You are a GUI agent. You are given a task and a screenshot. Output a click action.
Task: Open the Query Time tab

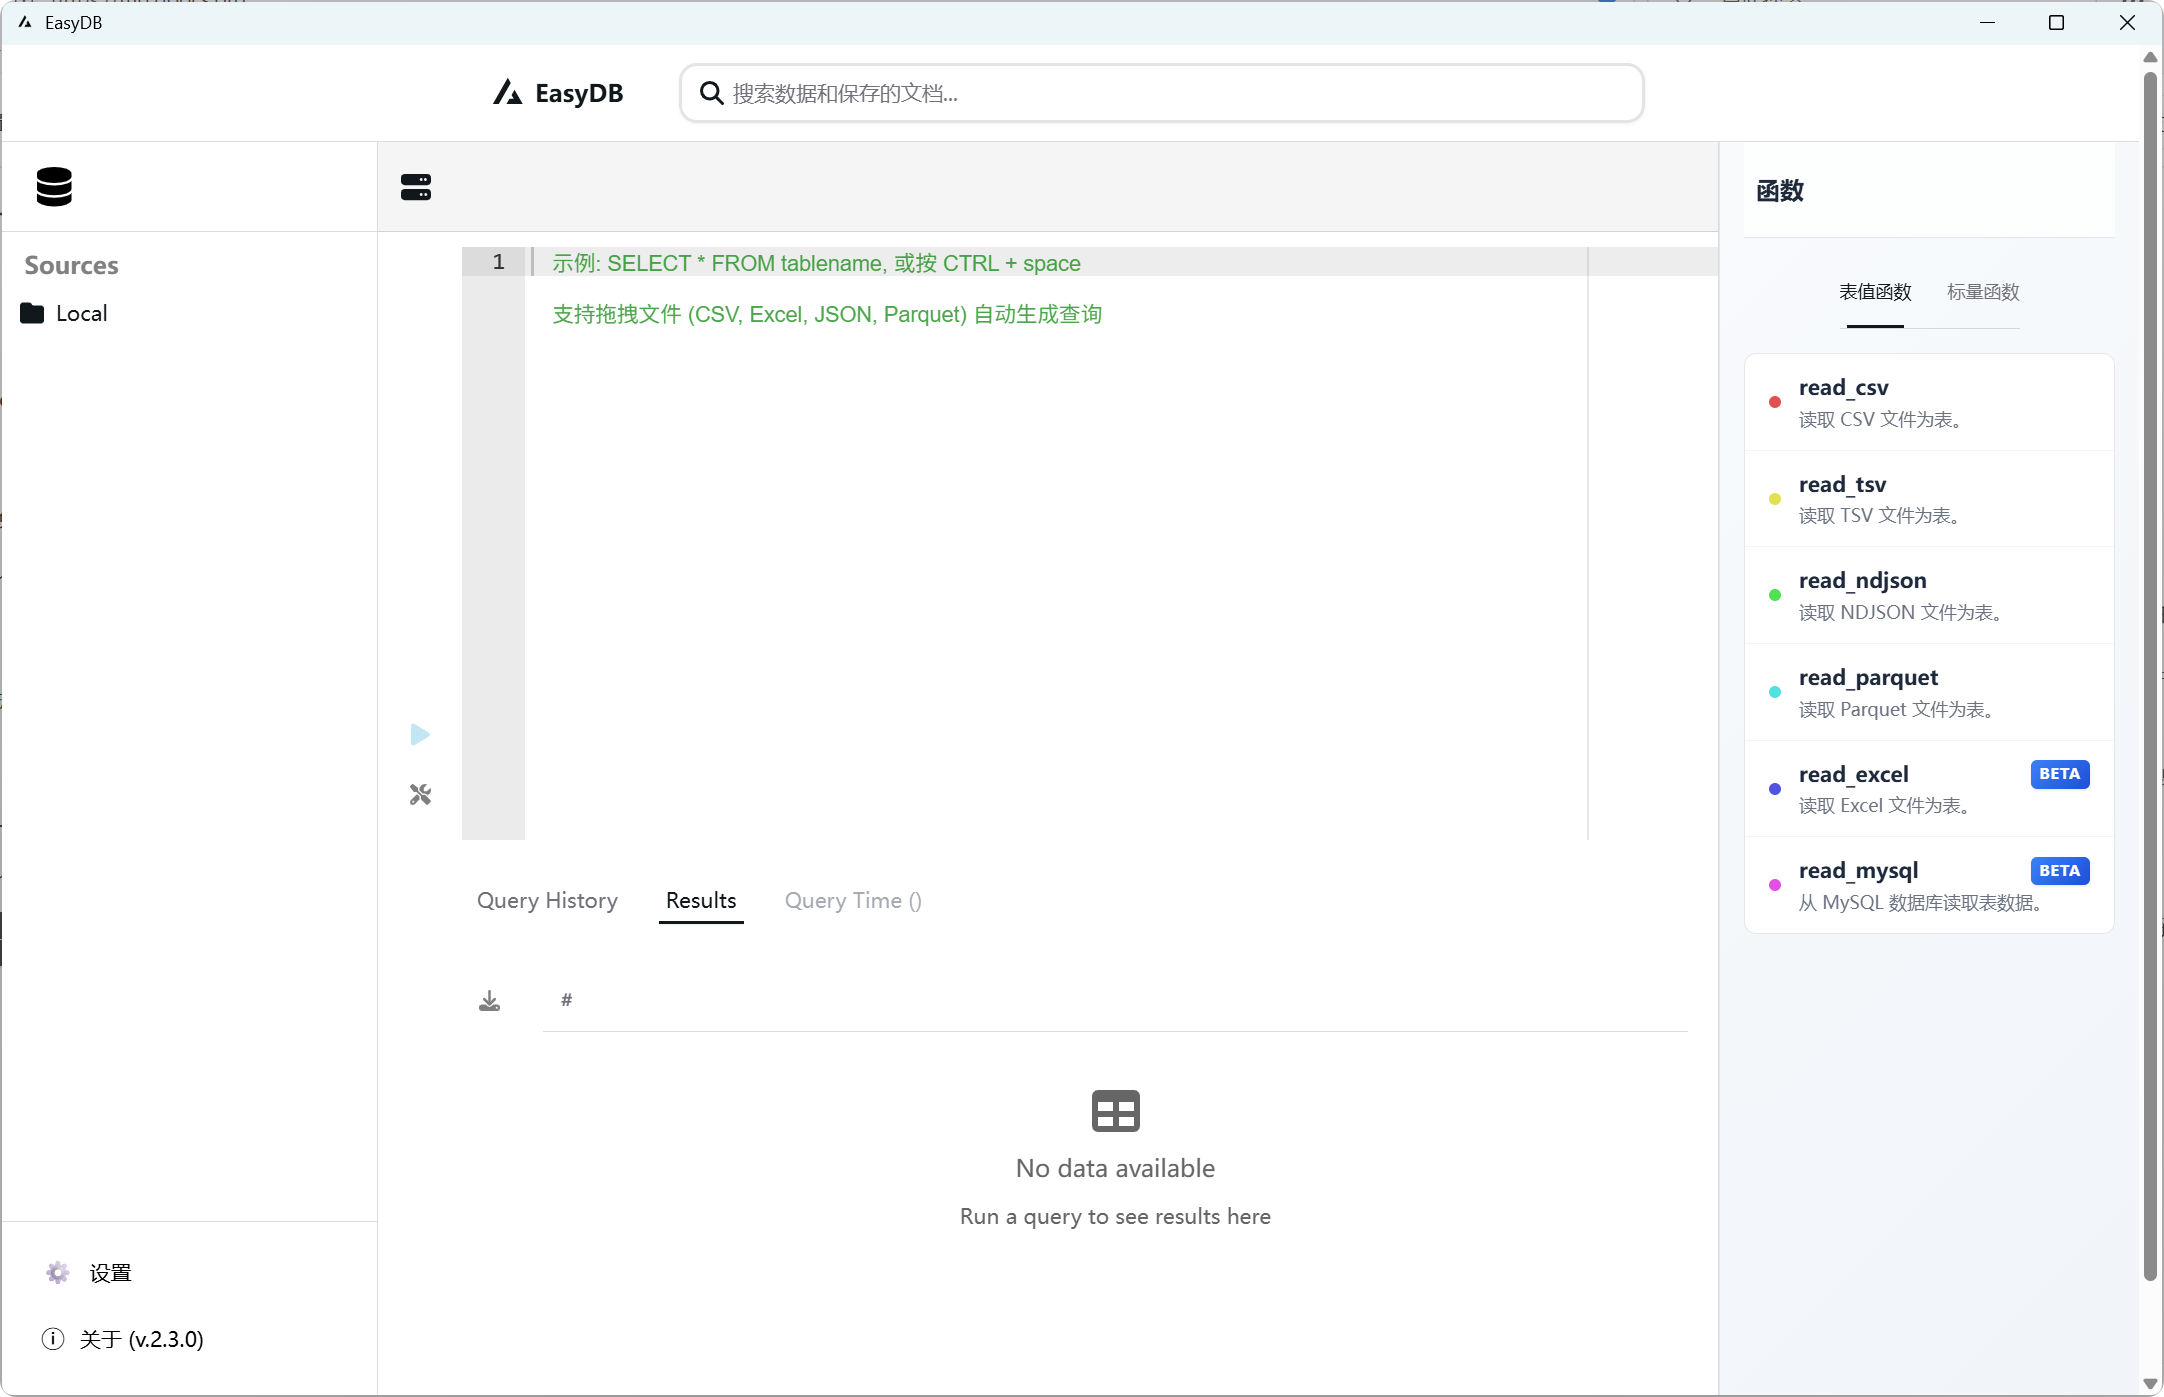click(853, 900)
